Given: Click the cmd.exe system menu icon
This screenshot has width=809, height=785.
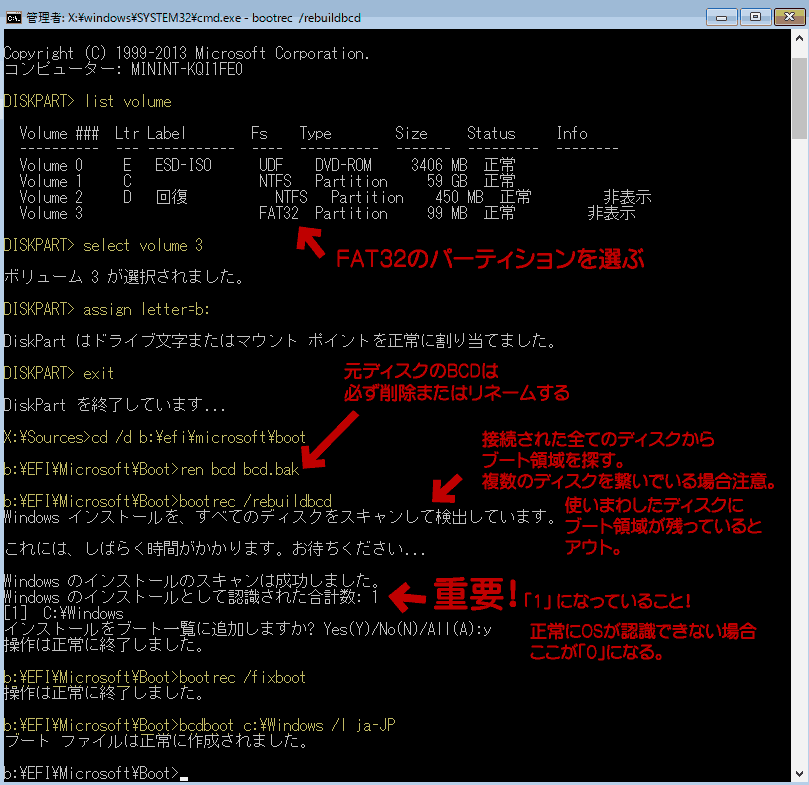Looking at the screenshot, I should point(13,18).
